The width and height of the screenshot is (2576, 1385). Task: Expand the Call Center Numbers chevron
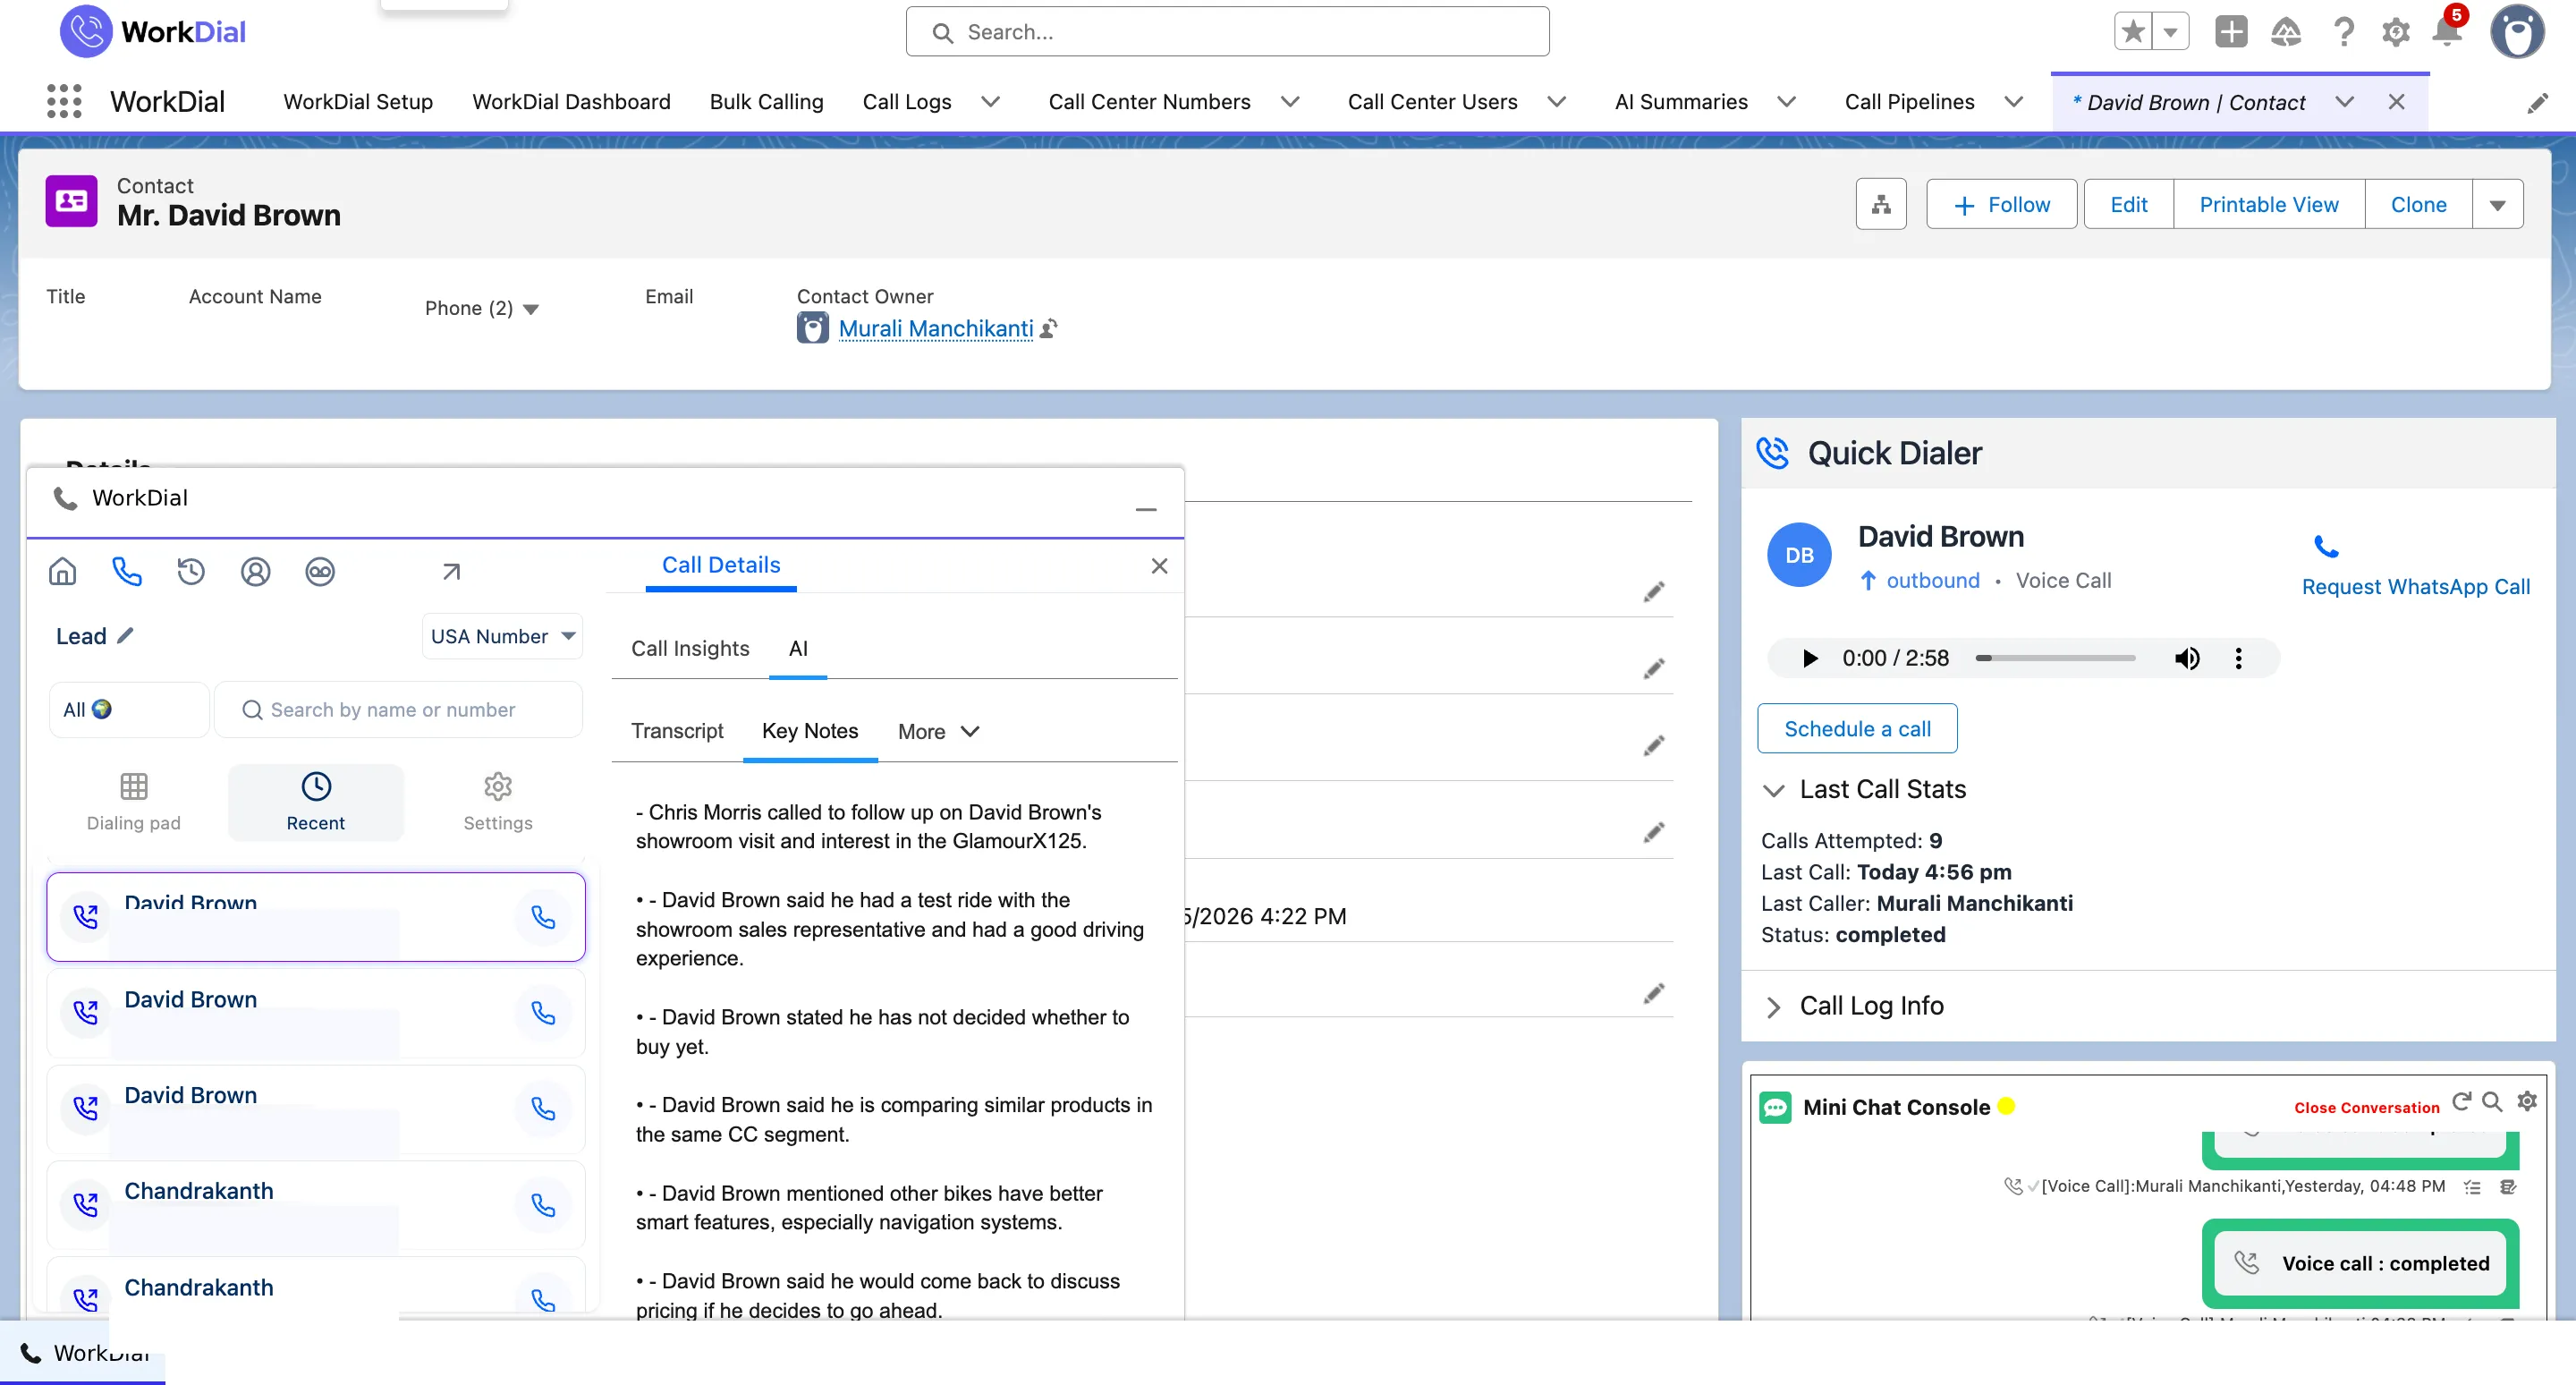pos(1290,102)
